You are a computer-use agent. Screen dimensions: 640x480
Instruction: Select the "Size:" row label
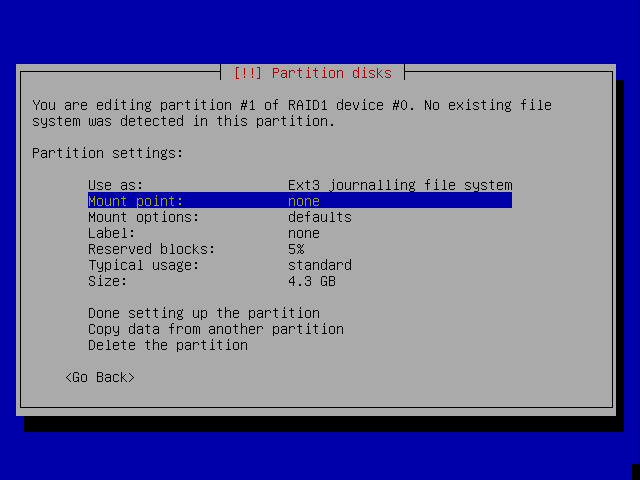click(108, 281)
